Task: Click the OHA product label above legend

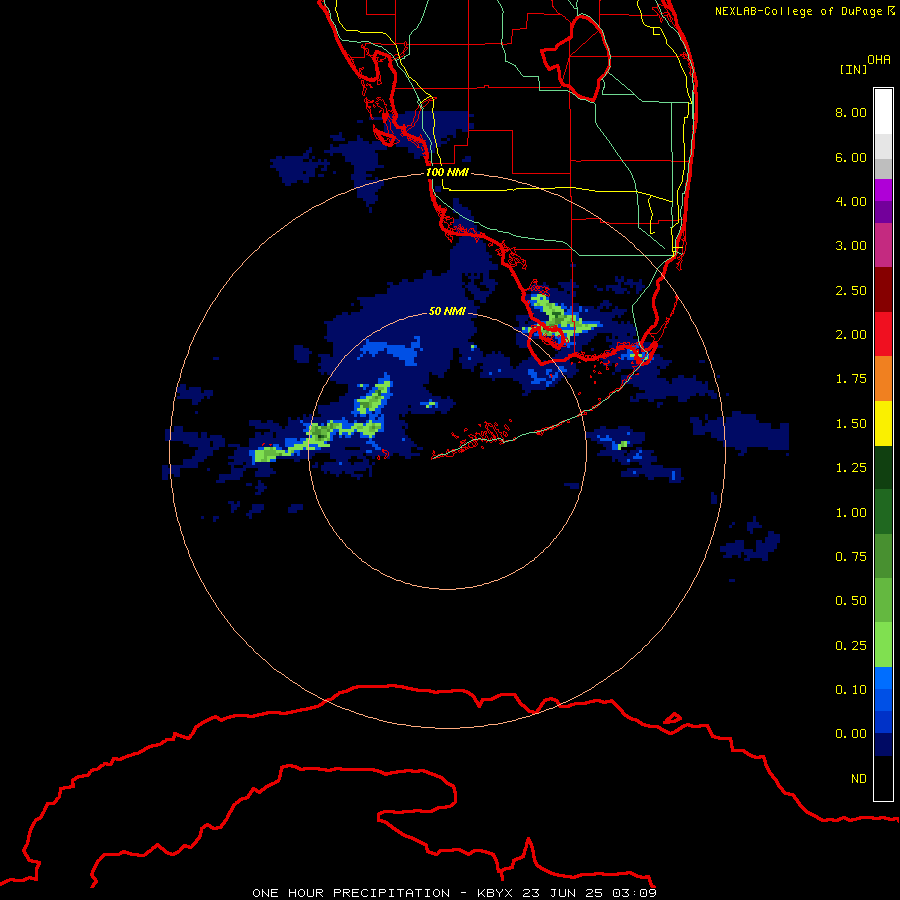Action: pos(879,59)
